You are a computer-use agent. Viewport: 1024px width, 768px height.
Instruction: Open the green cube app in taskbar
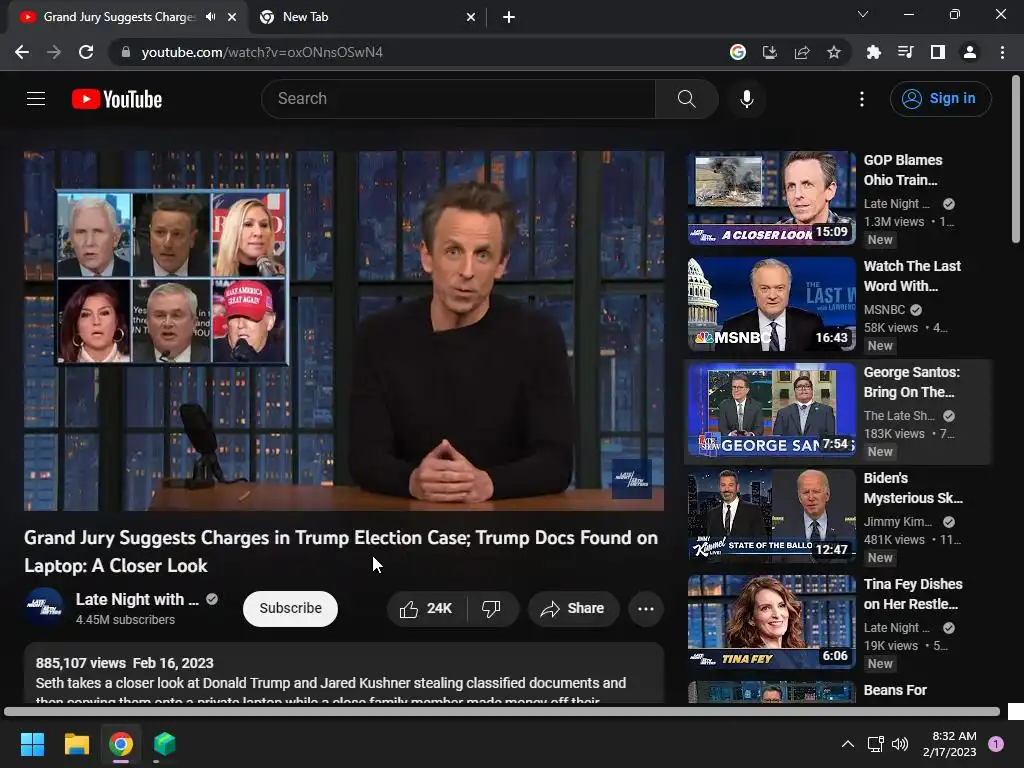[x=165, y=744]
